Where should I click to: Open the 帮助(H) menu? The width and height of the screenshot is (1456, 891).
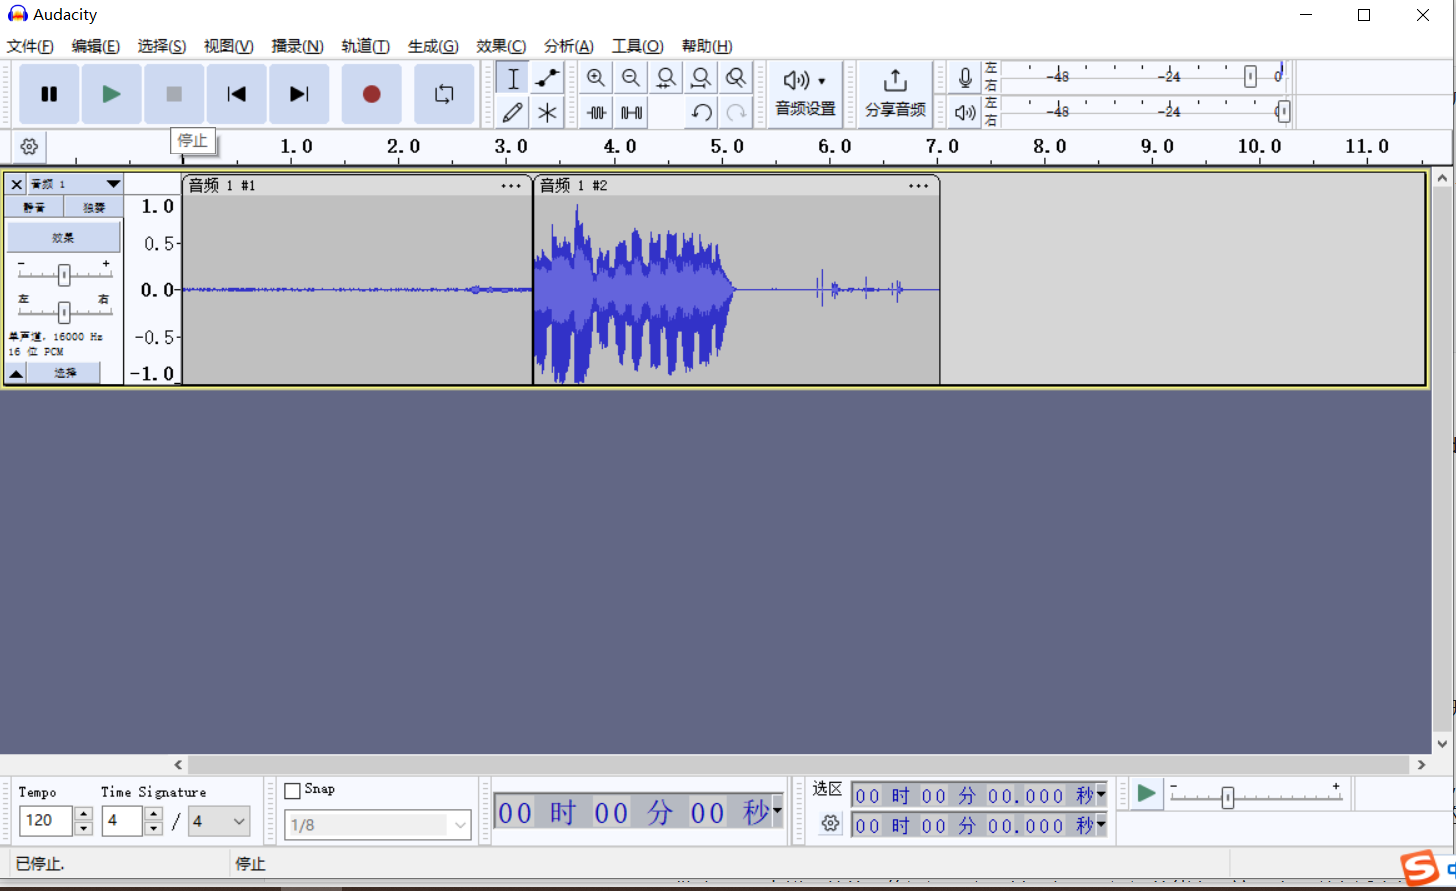(x=707, y=46)
